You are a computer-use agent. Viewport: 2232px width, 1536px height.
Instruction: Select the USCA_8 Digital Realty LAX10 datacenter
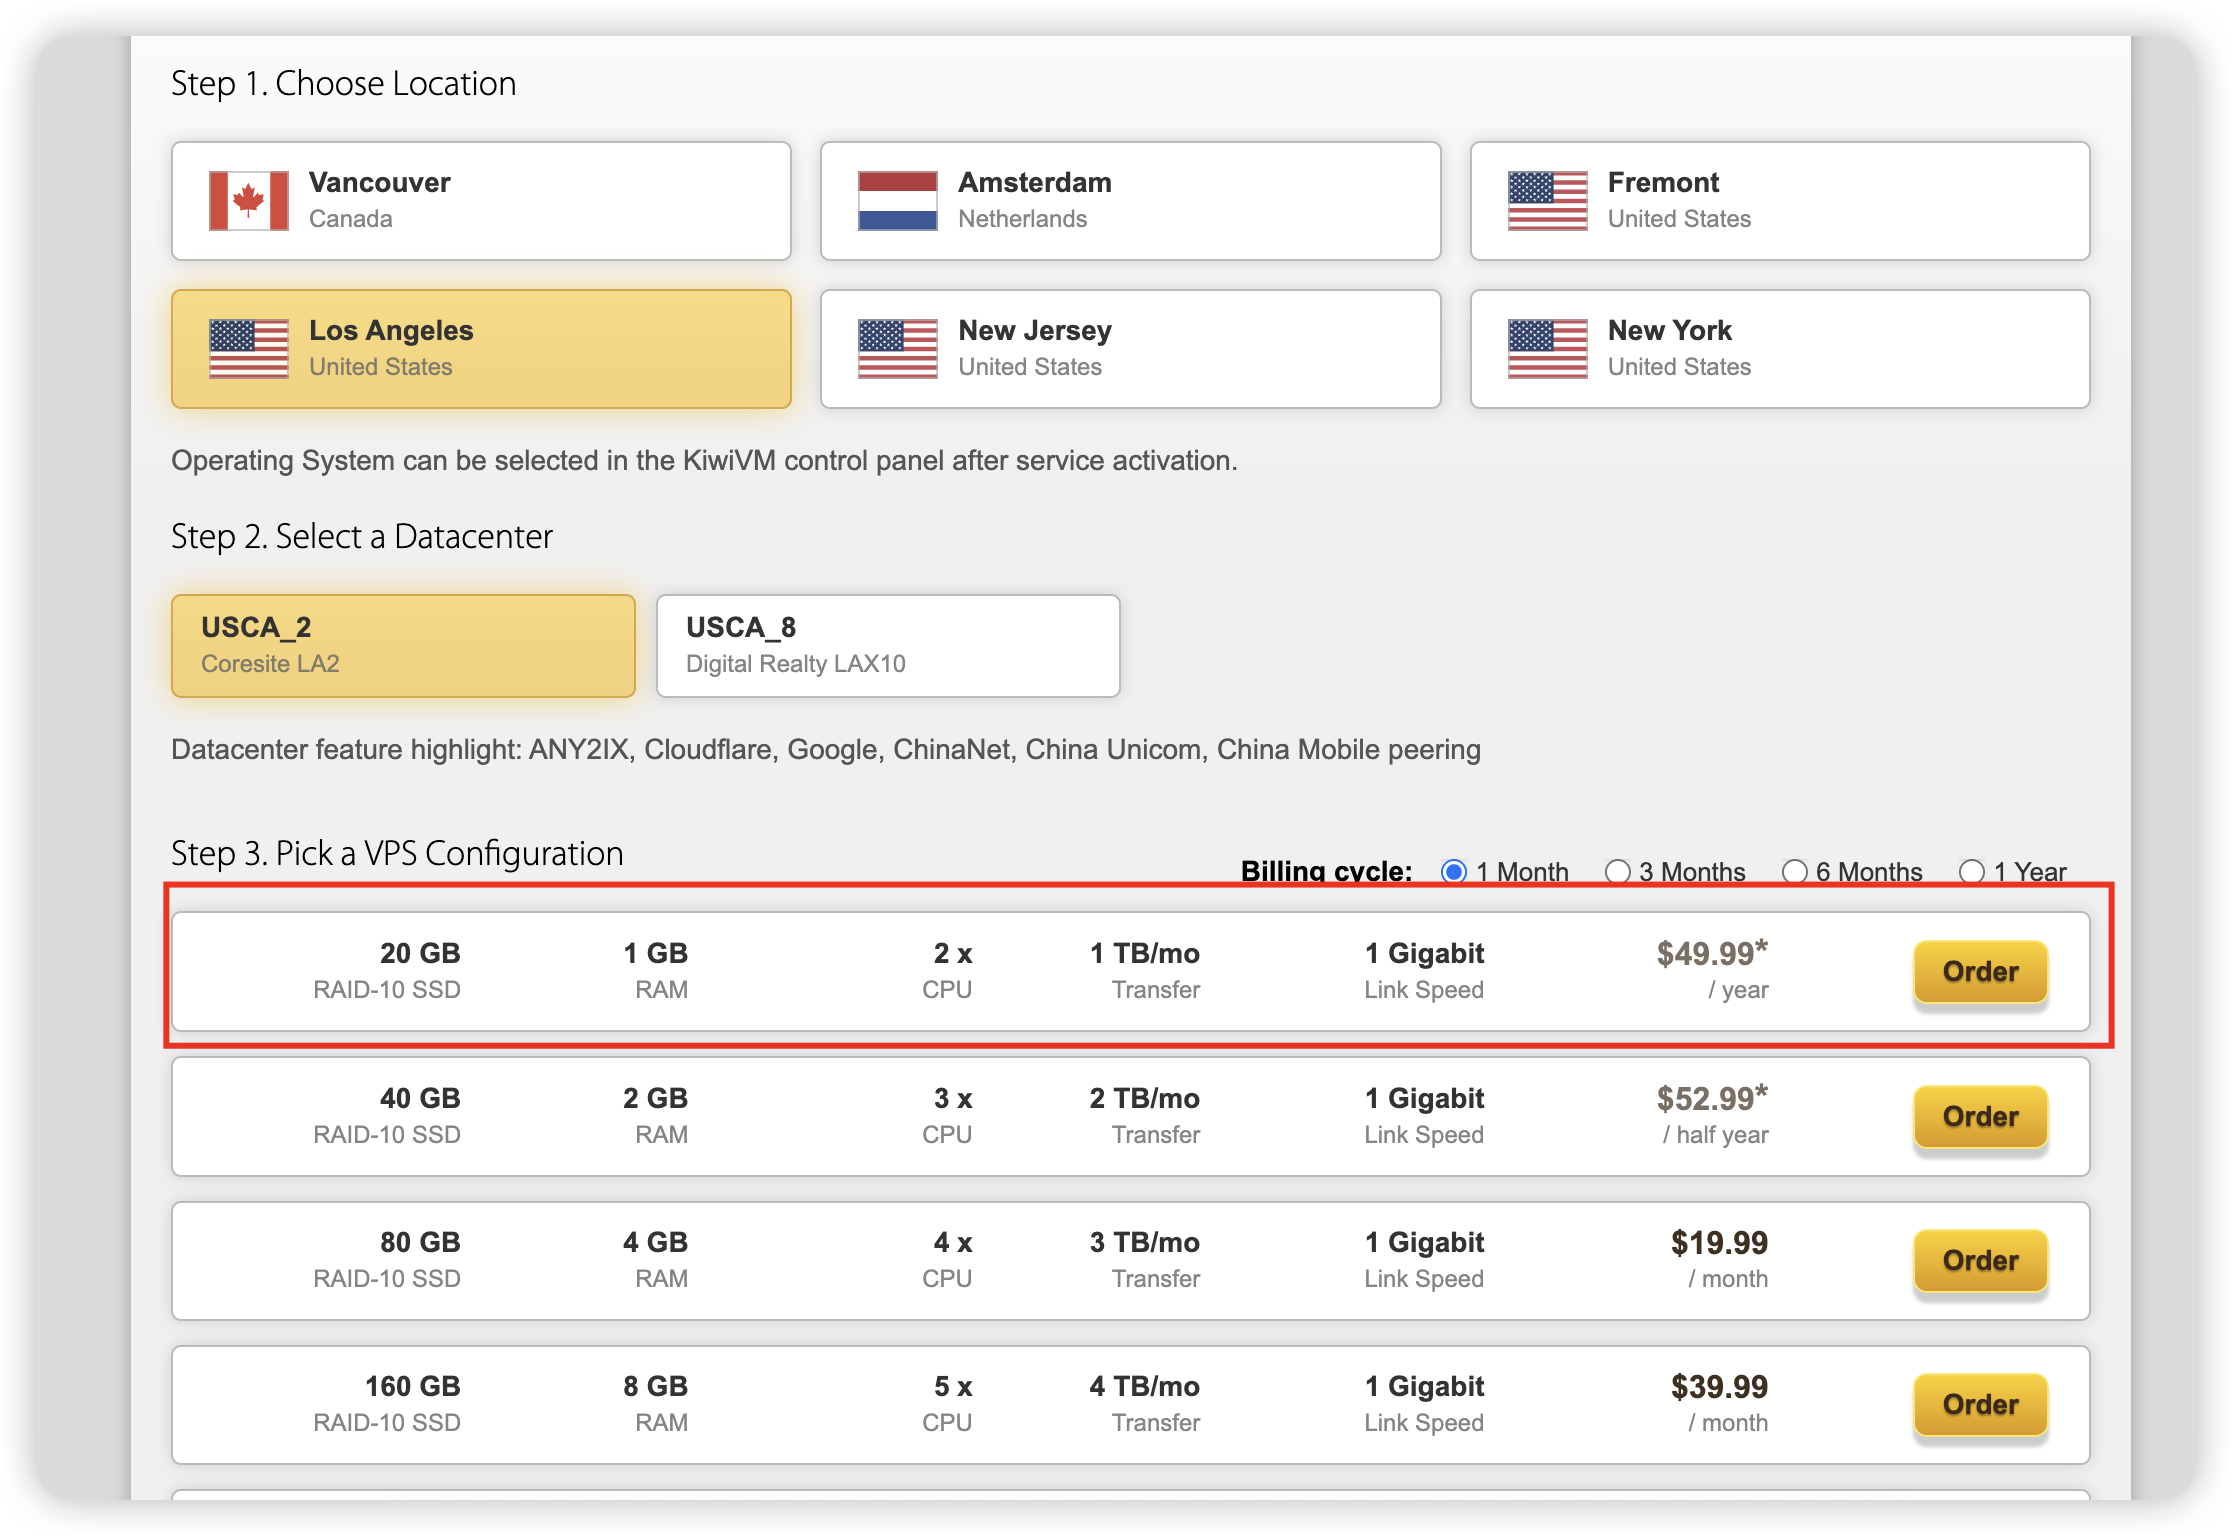pyautogui.click(x=888, y=645)
